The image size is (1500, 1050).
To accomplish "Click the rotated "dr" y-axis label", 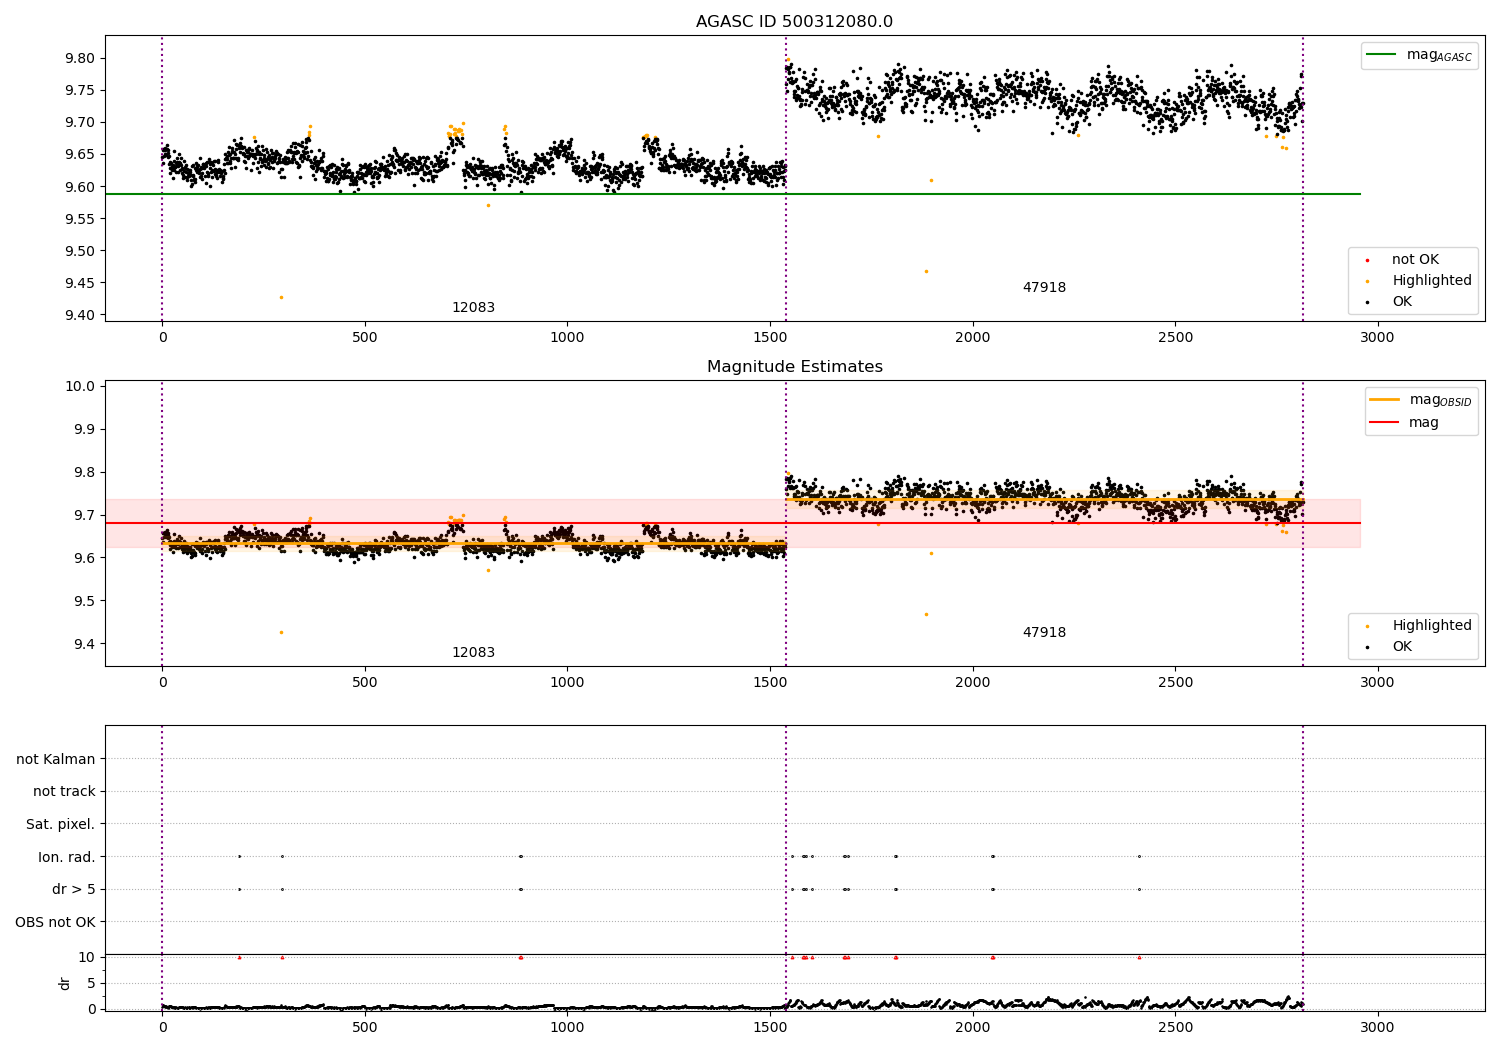I will (x=65, y=983).
